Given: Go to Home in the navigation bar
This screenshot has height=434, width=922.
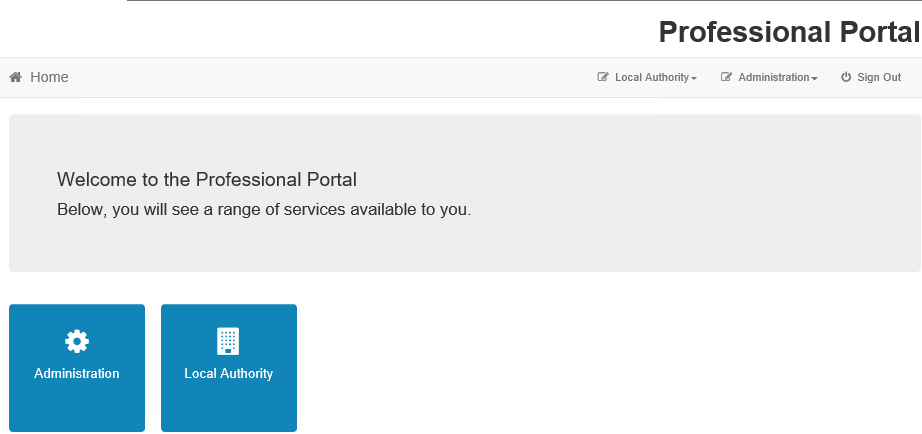Looking at the screenshot, I should click(39, 77).
